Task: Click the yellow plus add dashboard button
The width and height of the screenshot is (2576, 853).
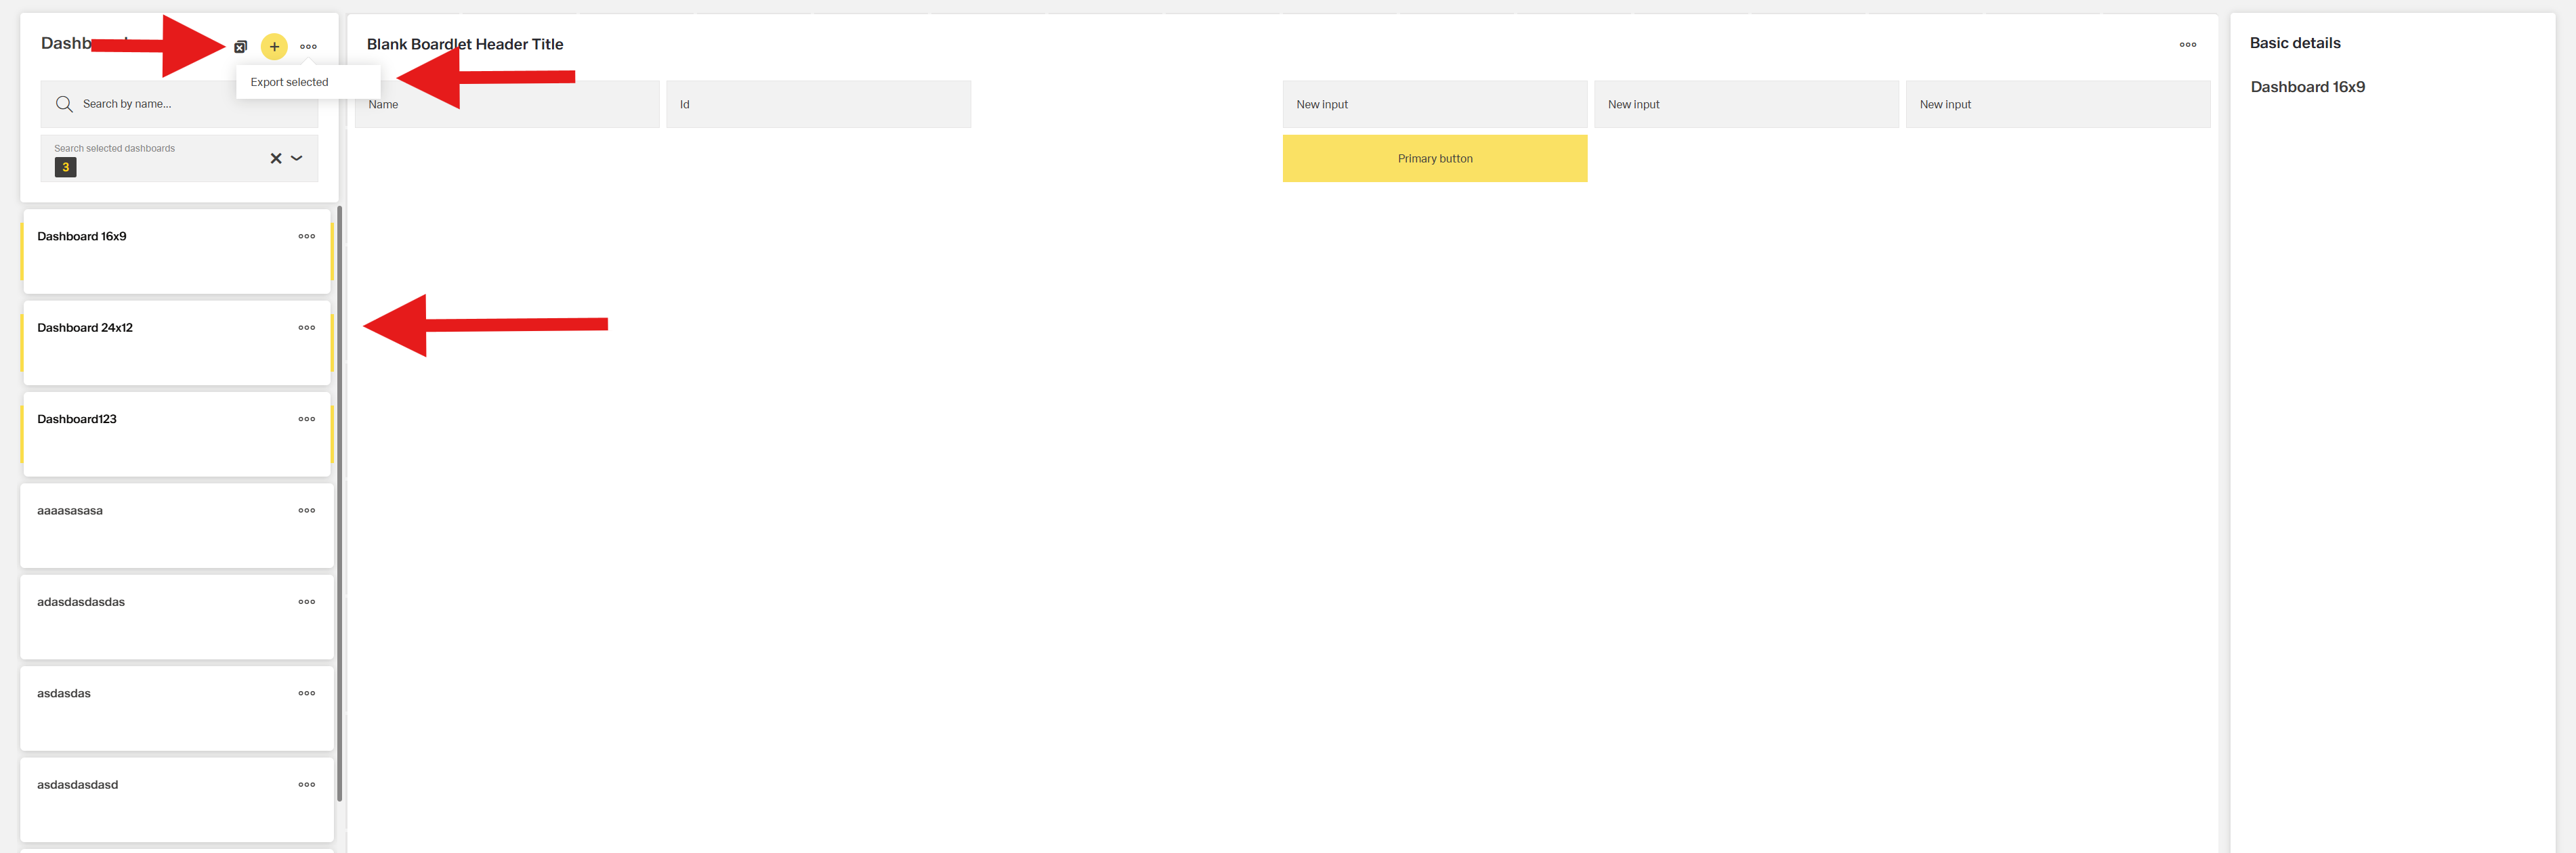Action: pyautogui.click(x=274, y=47)
